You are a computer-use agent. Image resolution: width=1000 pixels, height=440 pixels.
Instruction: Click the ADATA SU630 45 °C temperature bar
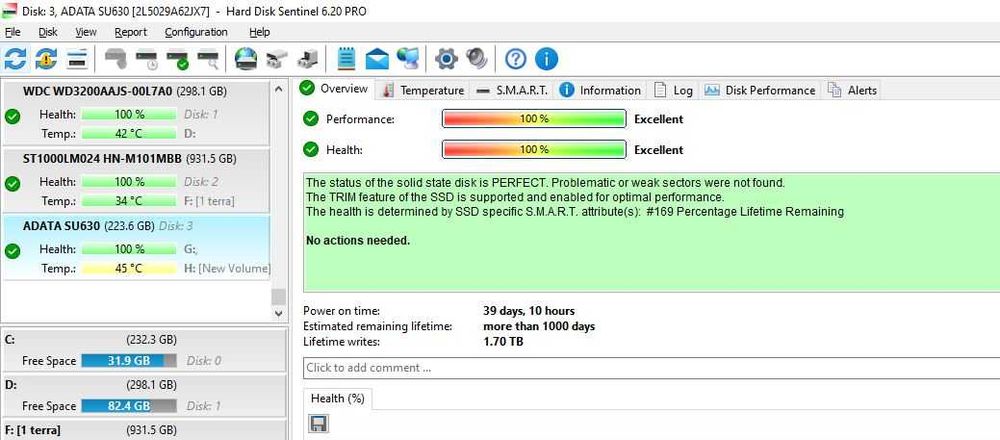click(129, 268)
